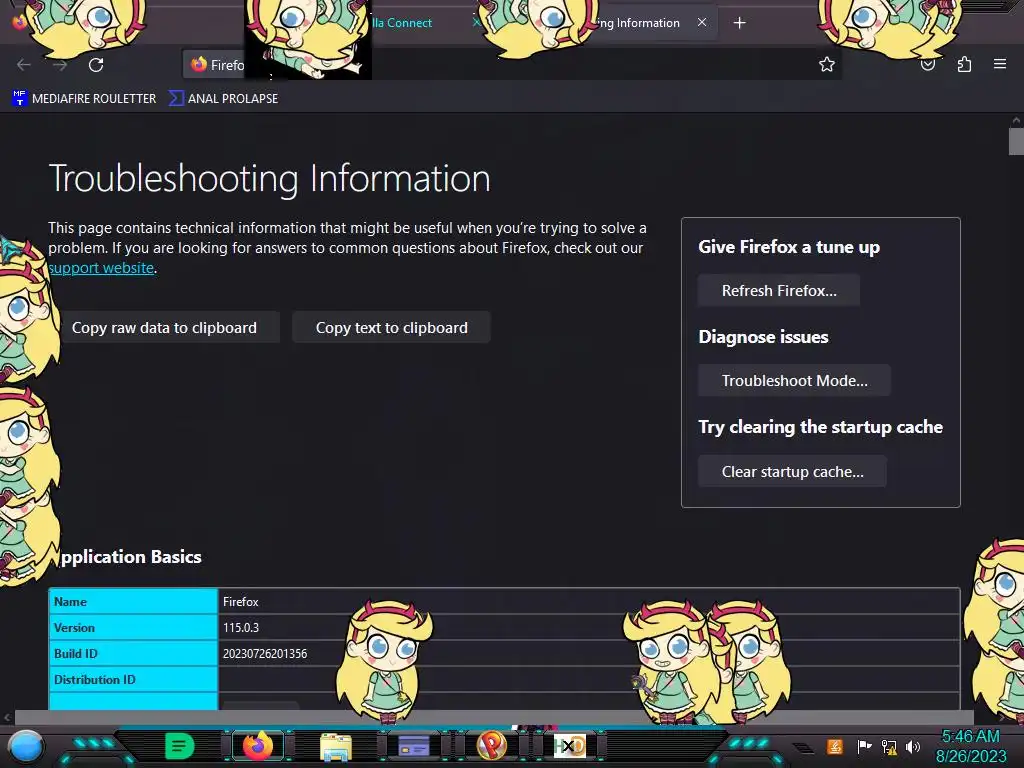The image size is (1024, 768).
Task: Open the Java update tray icon
Action: tap(835, 746)
